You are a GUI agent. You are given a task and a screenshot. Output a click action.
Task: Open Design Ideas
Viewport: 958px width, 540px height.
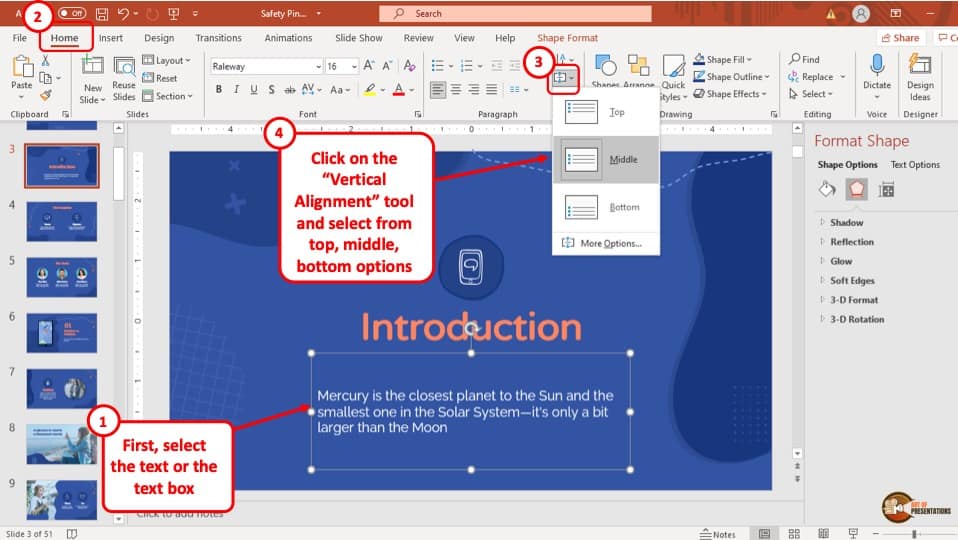pos(920,78)
